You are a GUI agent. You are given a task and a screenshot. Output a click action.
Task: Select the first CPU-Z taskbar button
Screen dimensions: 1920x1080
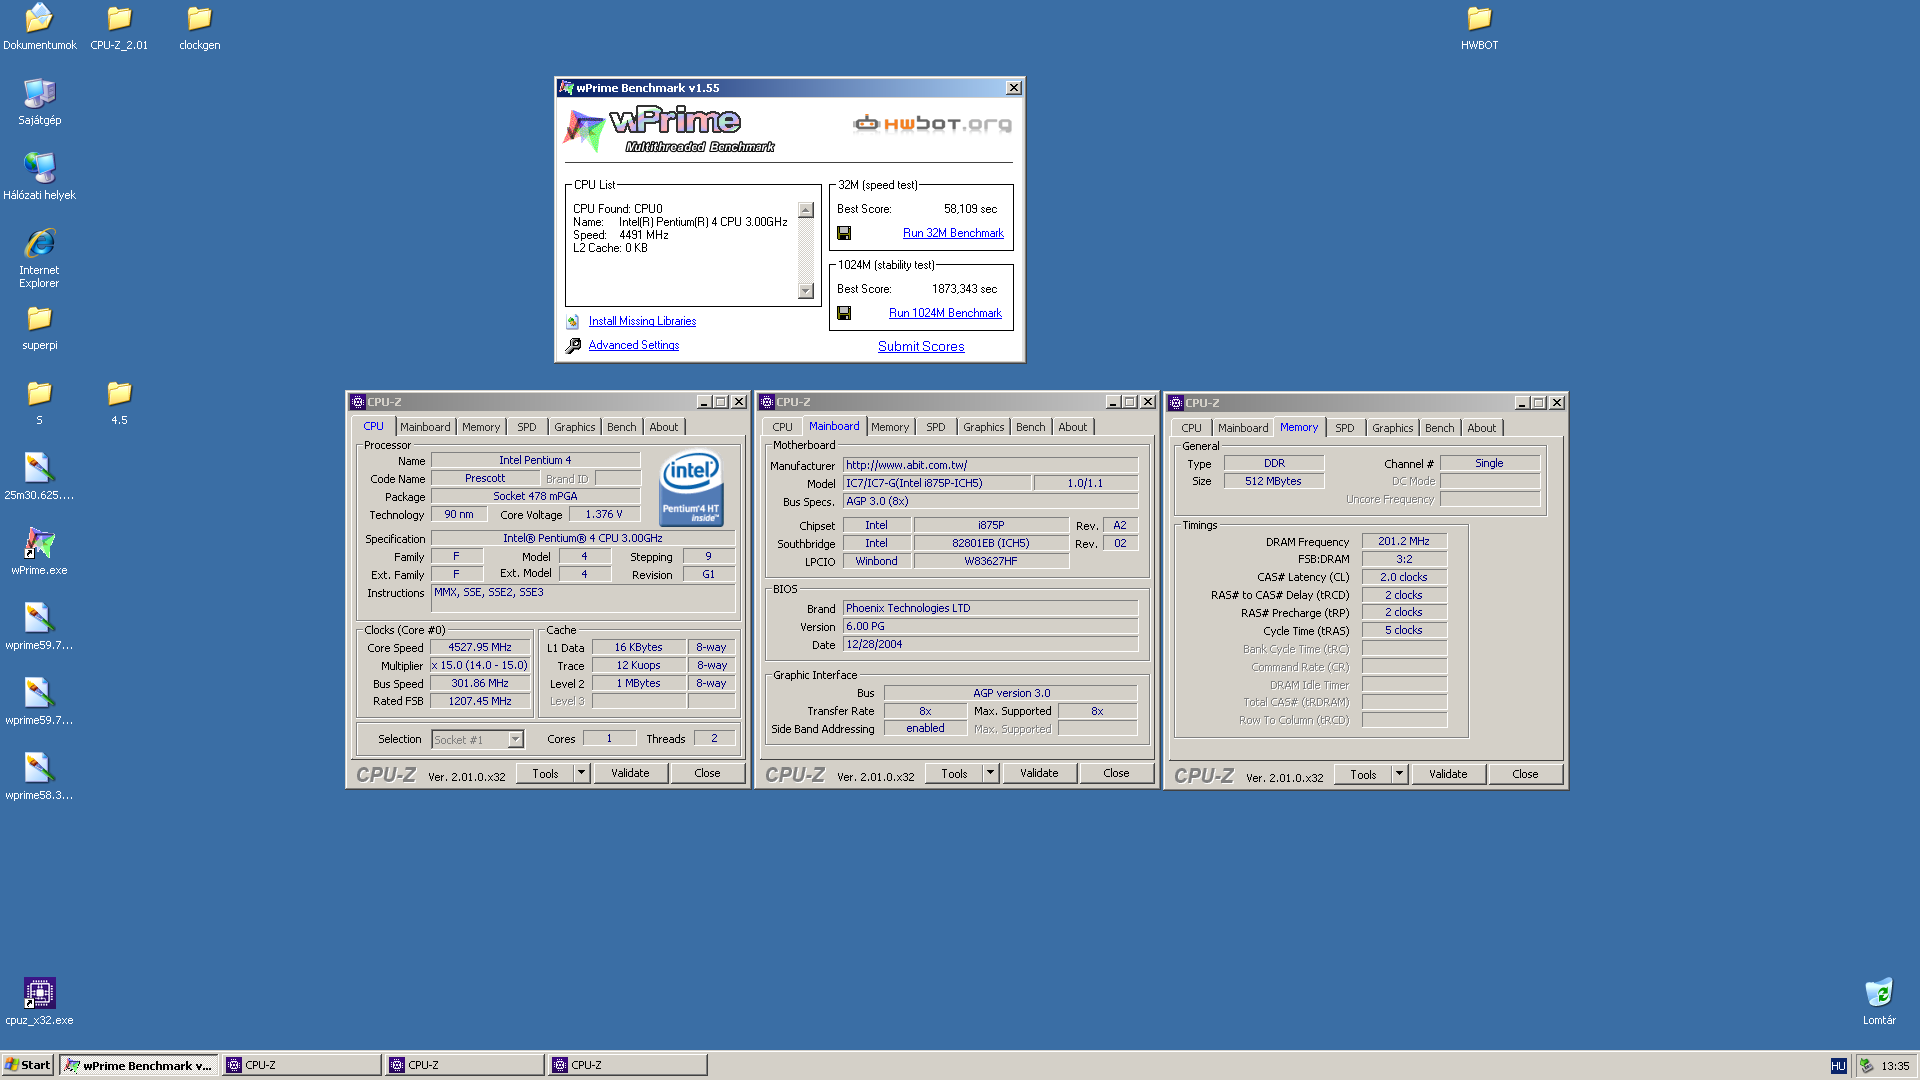click(301, 1065)
